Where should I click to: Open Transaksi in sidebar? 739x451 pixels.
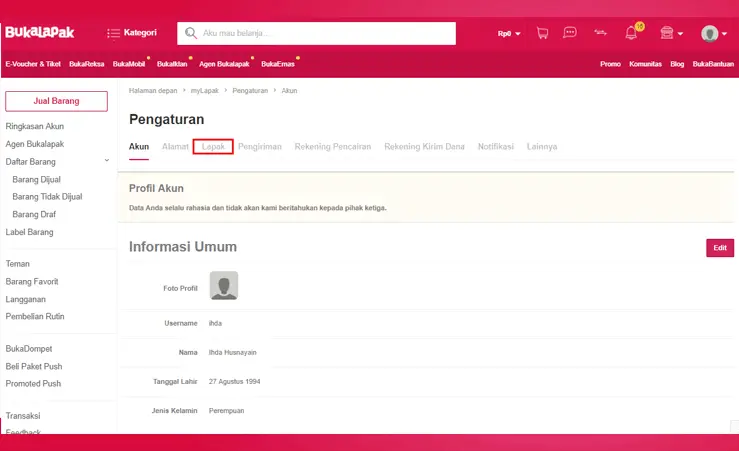coord(23,416)
